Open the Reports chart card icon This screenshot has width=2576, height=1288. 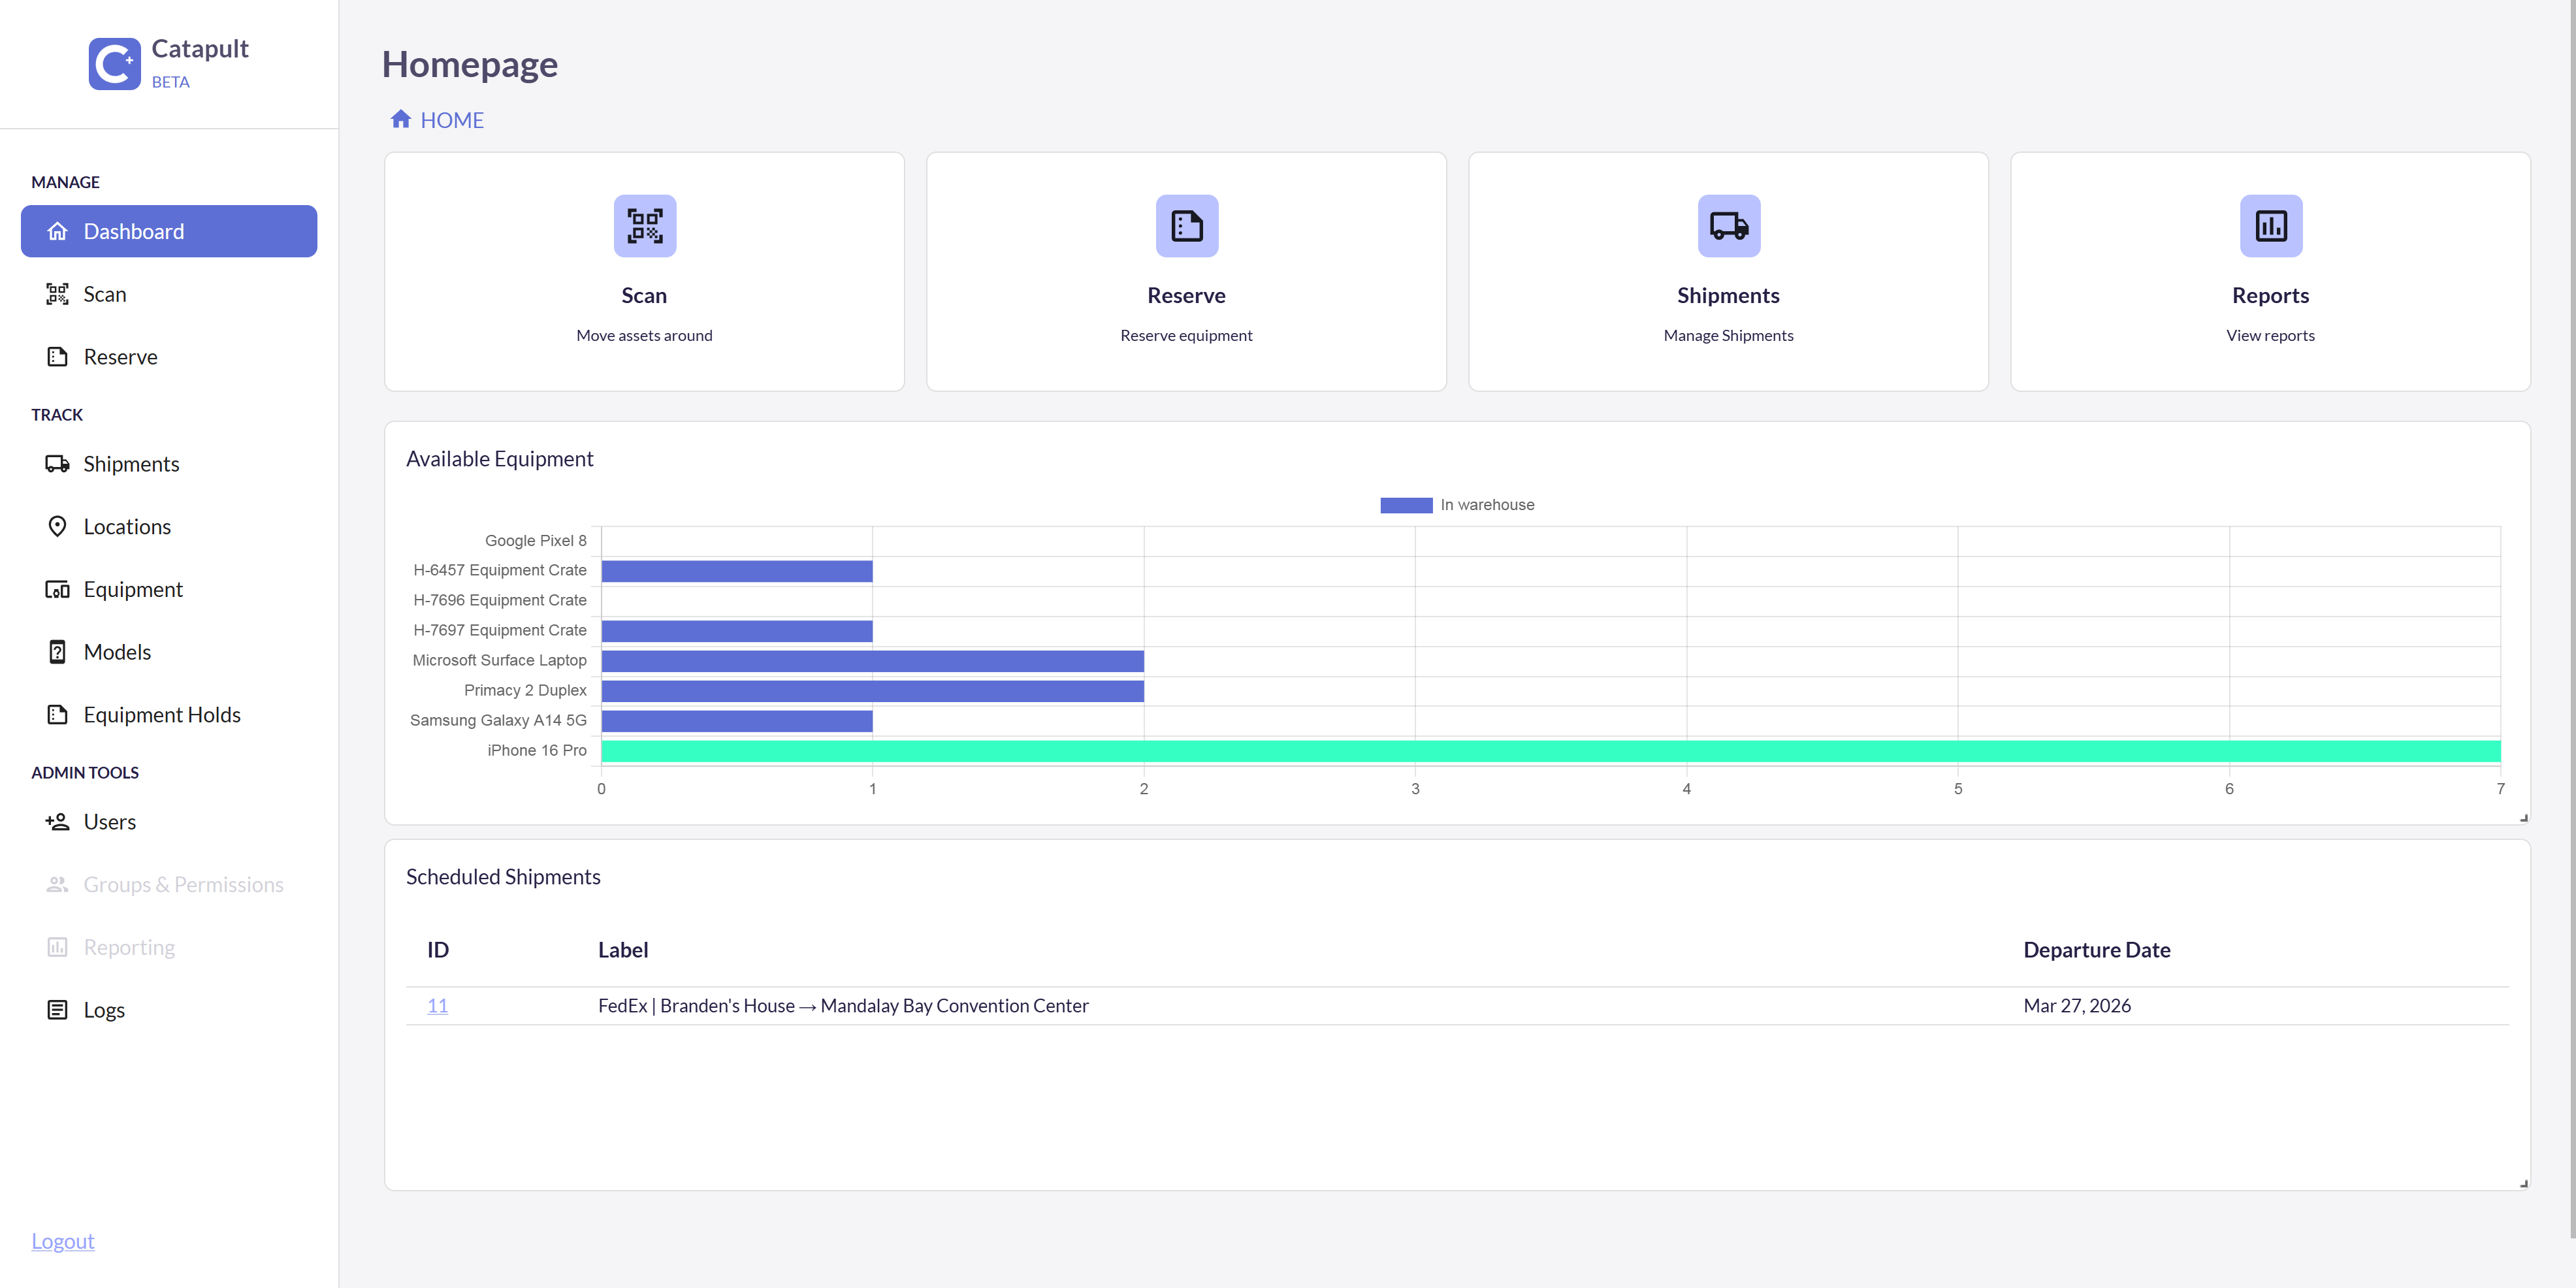coord(2270,226)
